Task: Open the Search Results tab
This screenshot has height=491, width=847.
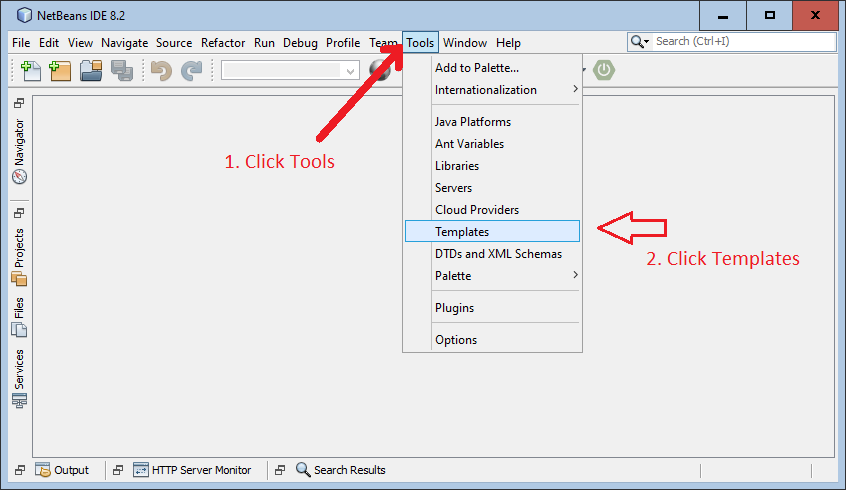Action: tap(340, 470)
